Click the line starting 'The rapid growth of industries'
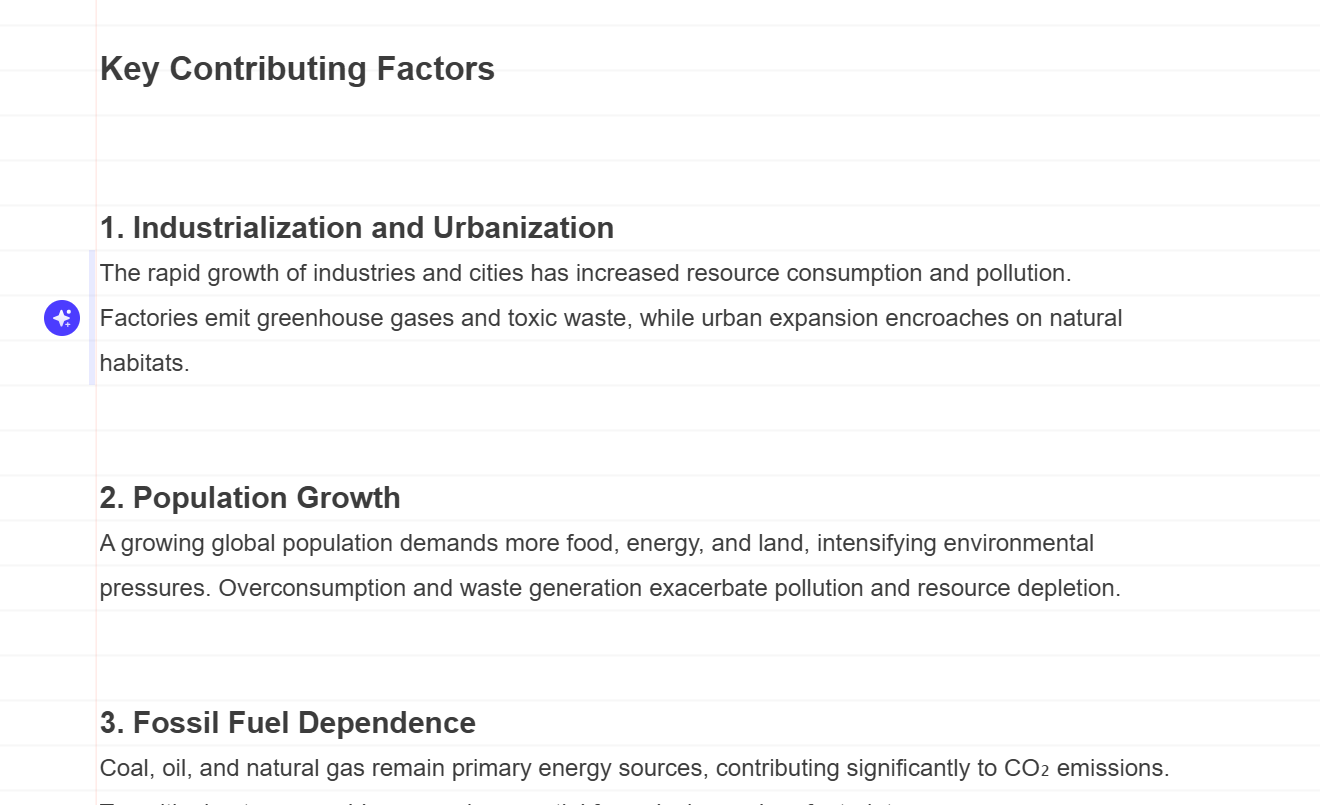 [x=586, y=273]
